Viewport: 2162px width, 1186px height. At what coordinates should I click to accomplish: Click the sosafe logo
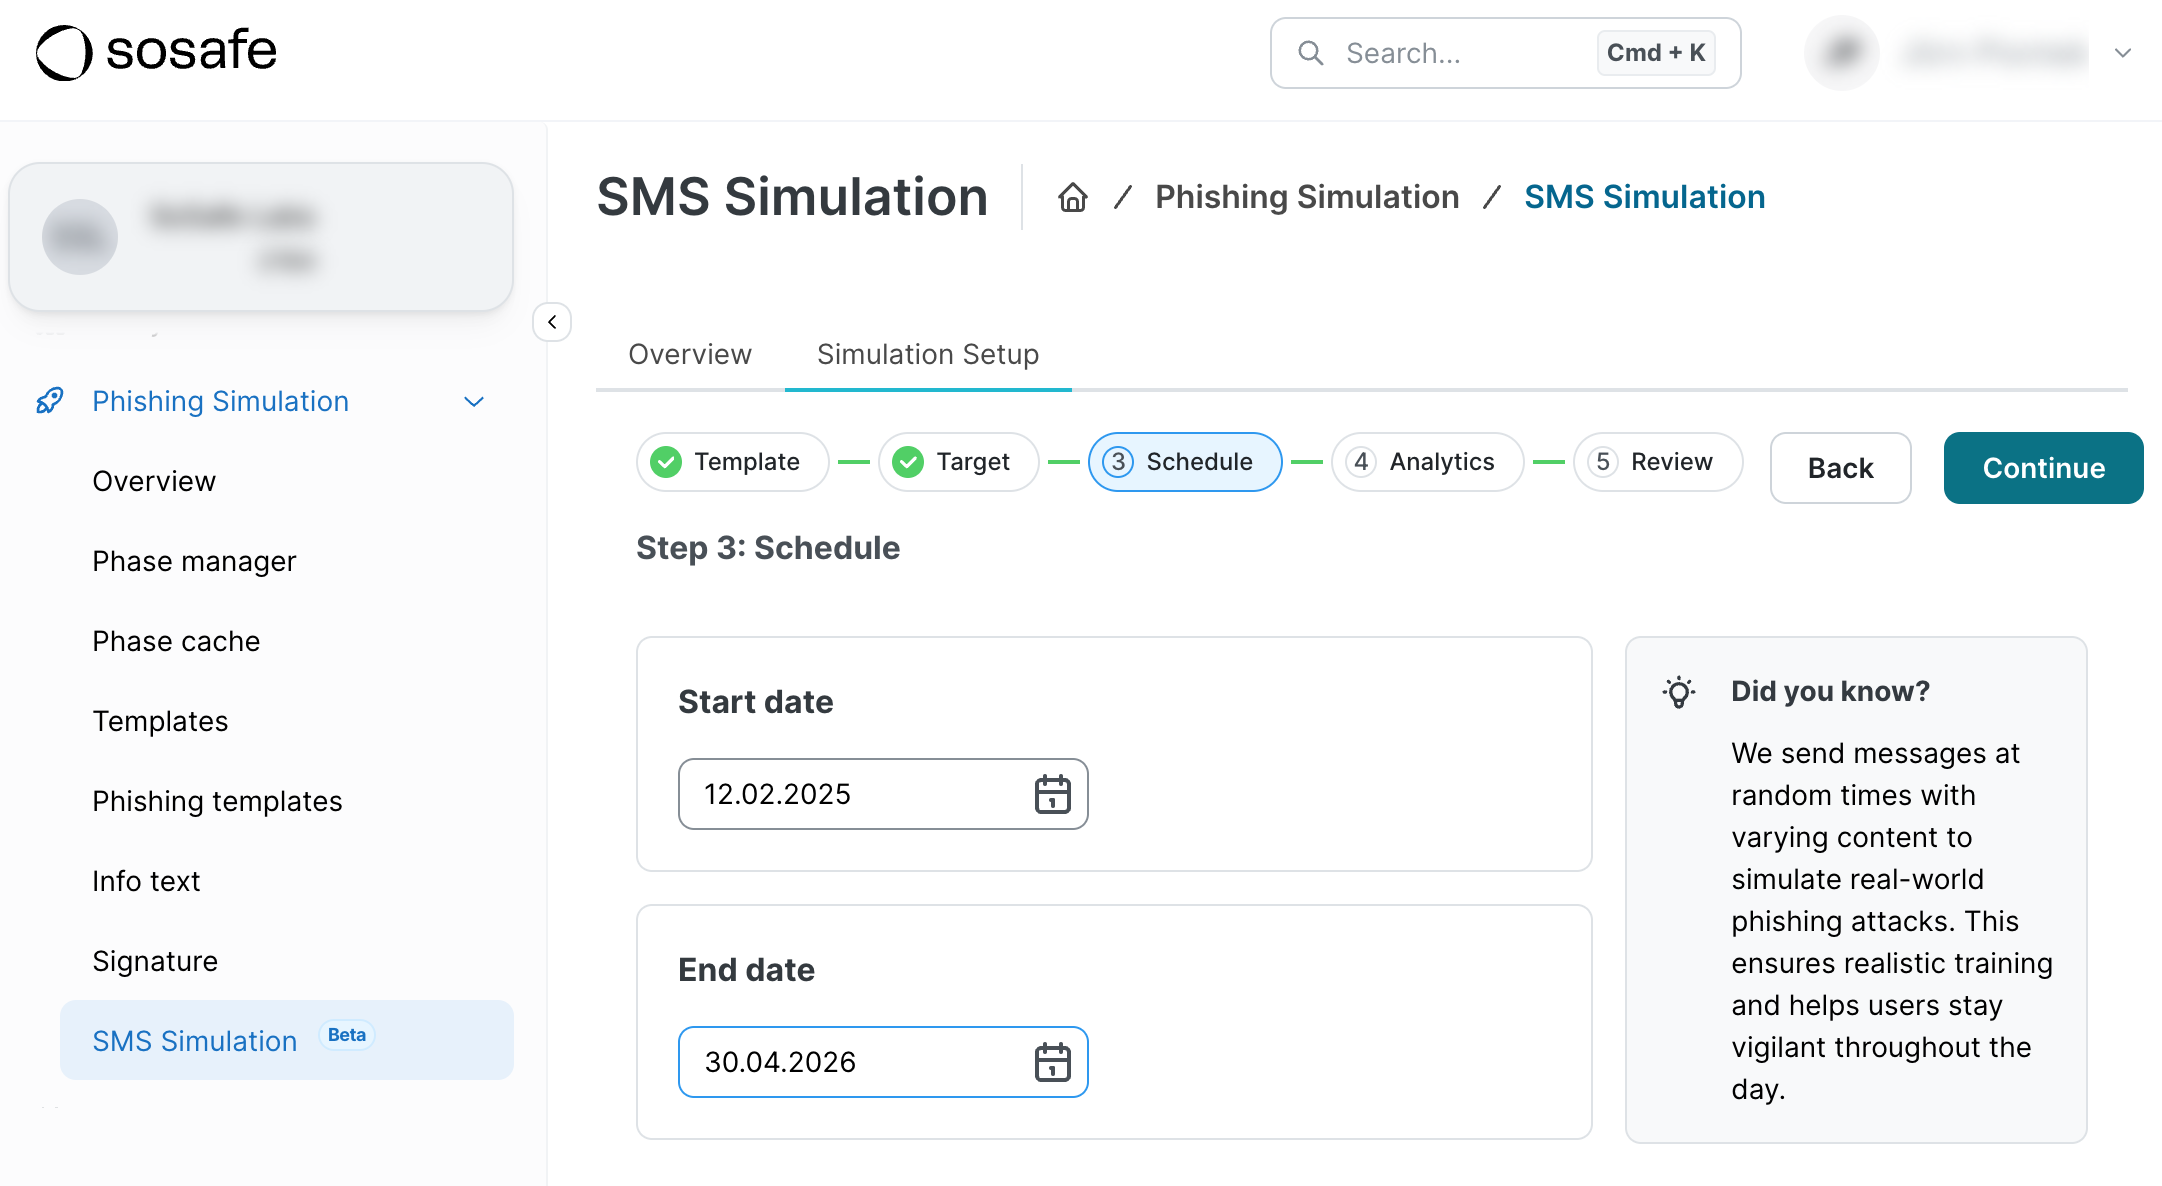tap(156, 51)
